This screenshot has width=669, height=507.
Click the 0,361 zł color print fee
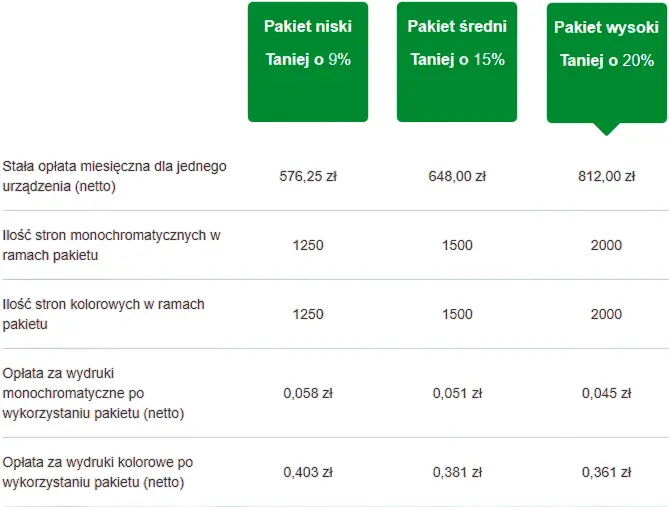pos(606,472)
